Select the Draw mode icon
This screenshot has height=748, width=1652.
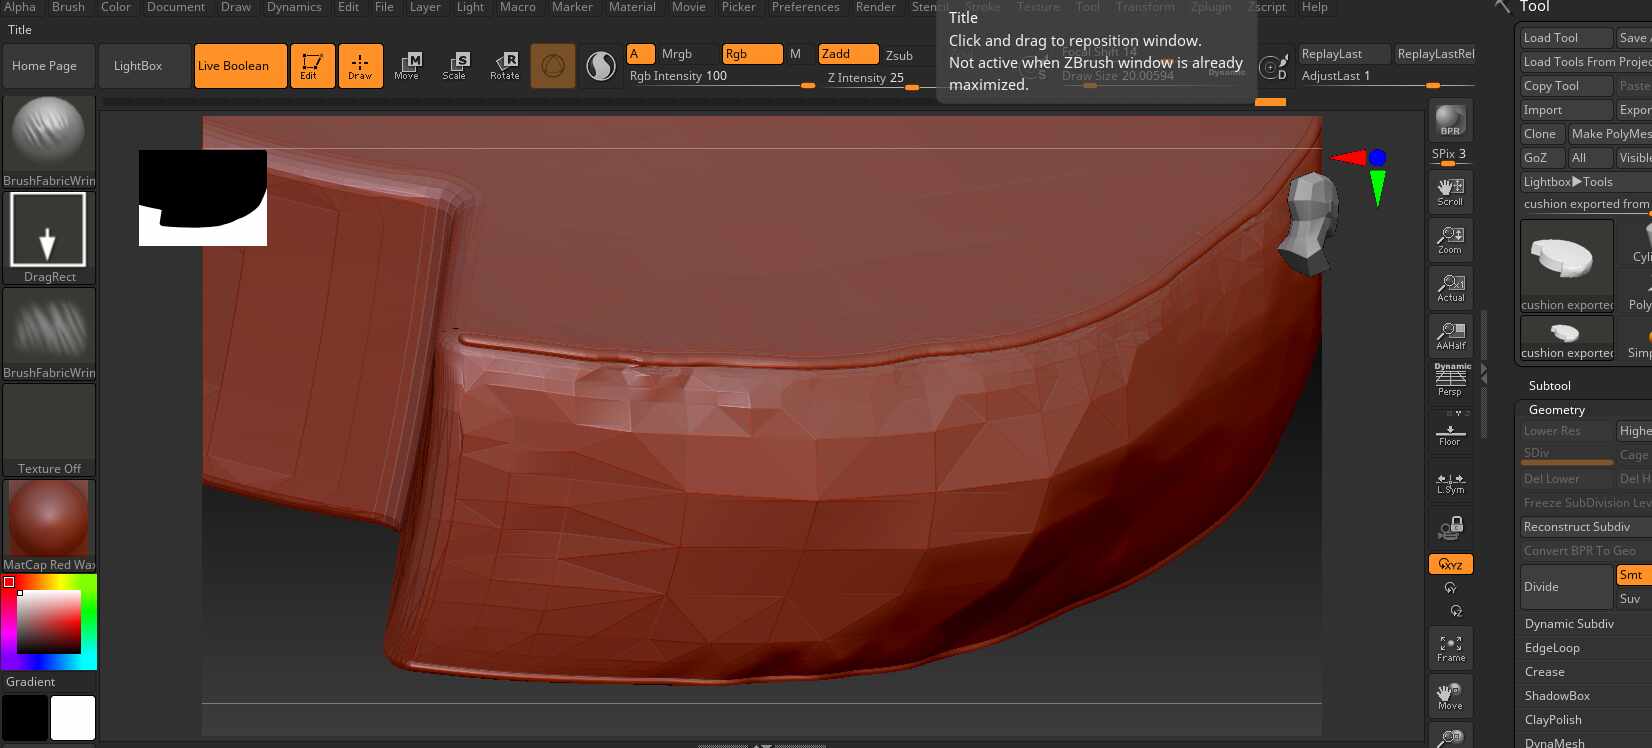tap(360, 66)
